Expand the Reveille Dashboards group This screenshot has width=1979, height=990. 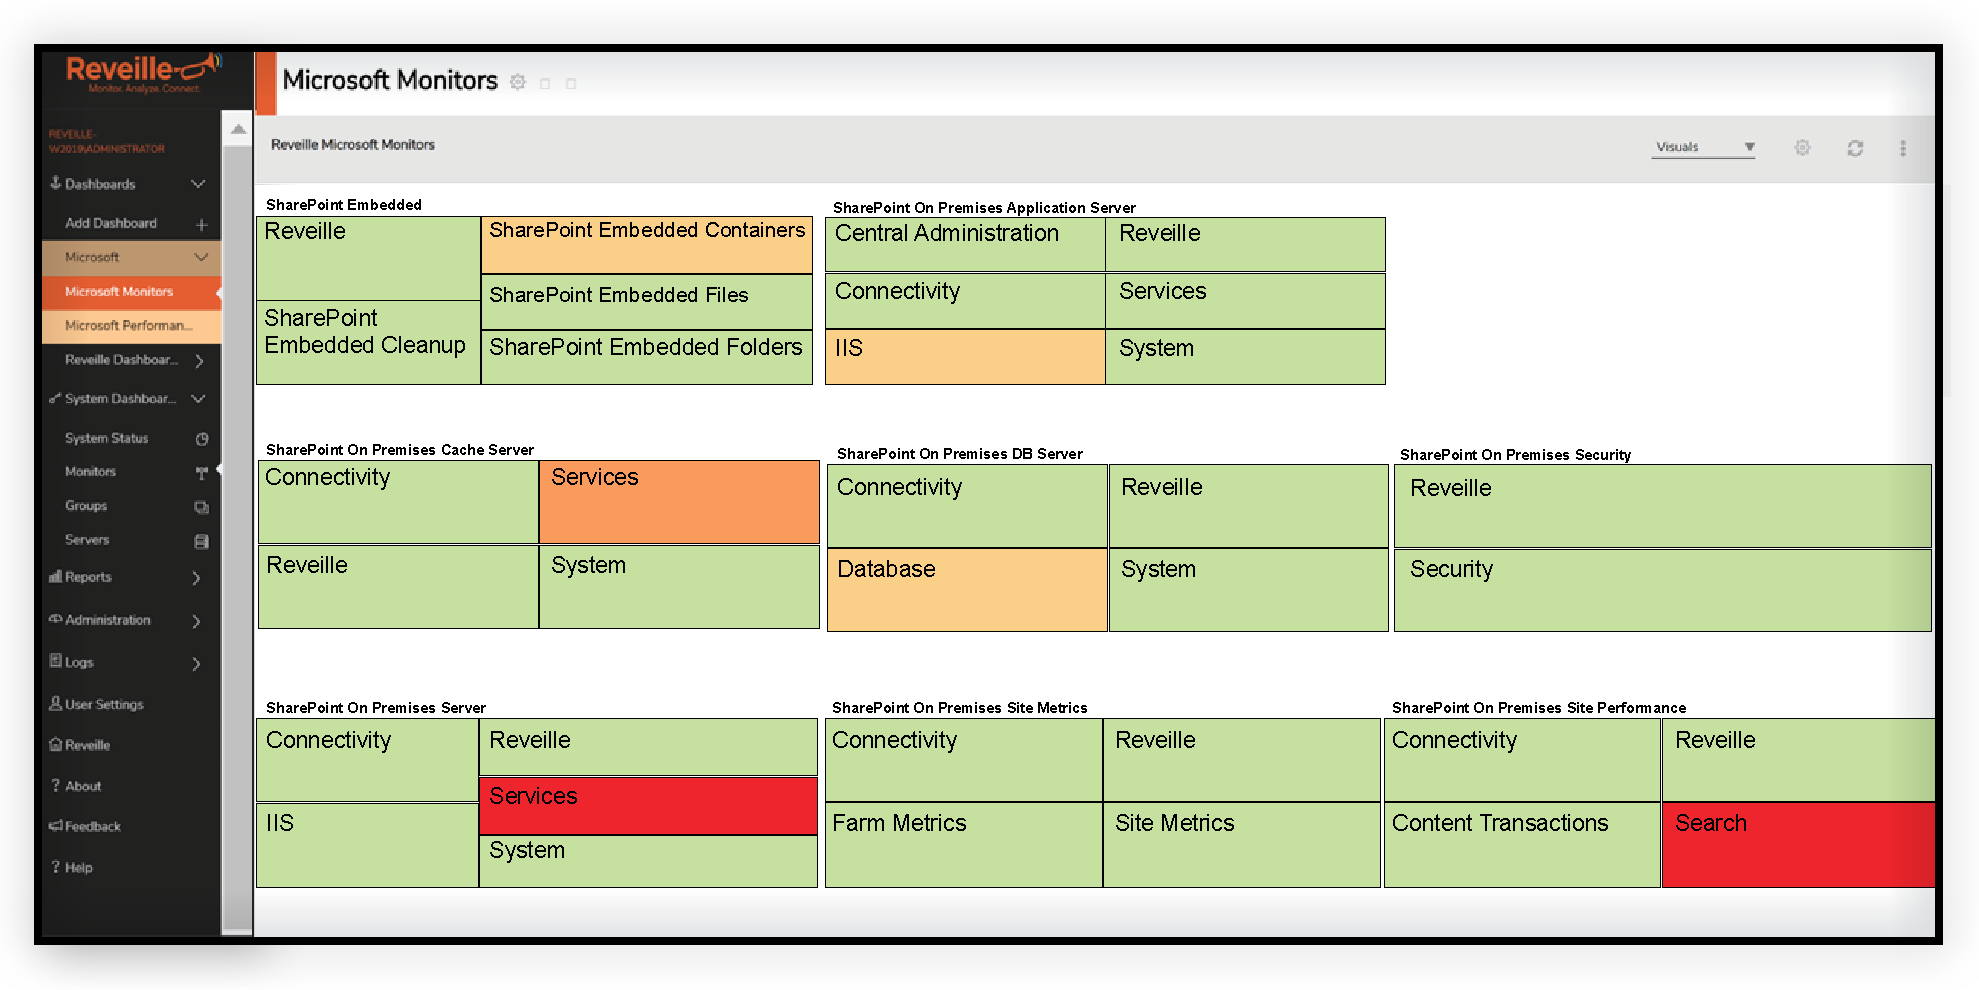click(199, 361)
